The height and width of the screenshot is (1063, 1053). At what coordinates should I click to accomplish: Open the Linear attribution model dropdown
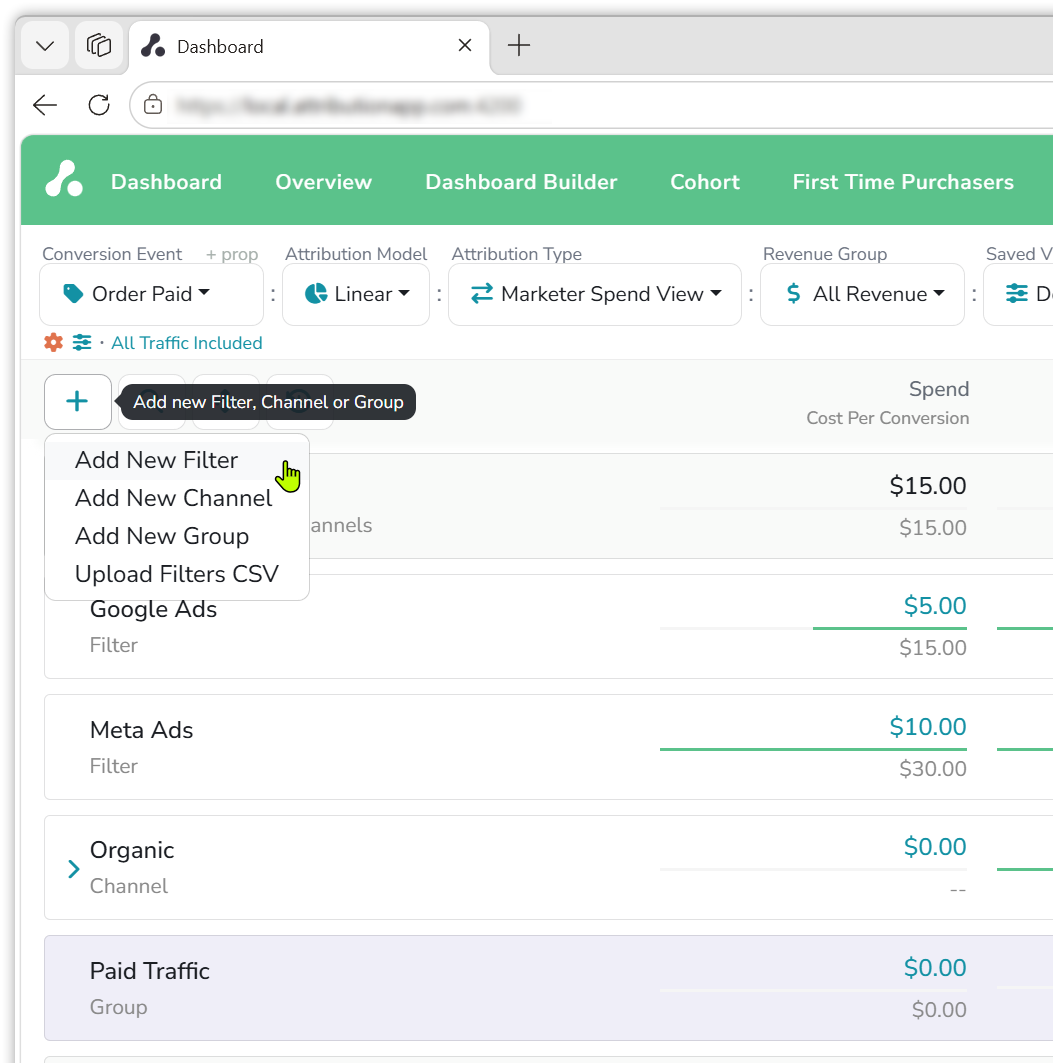point(356,294)
